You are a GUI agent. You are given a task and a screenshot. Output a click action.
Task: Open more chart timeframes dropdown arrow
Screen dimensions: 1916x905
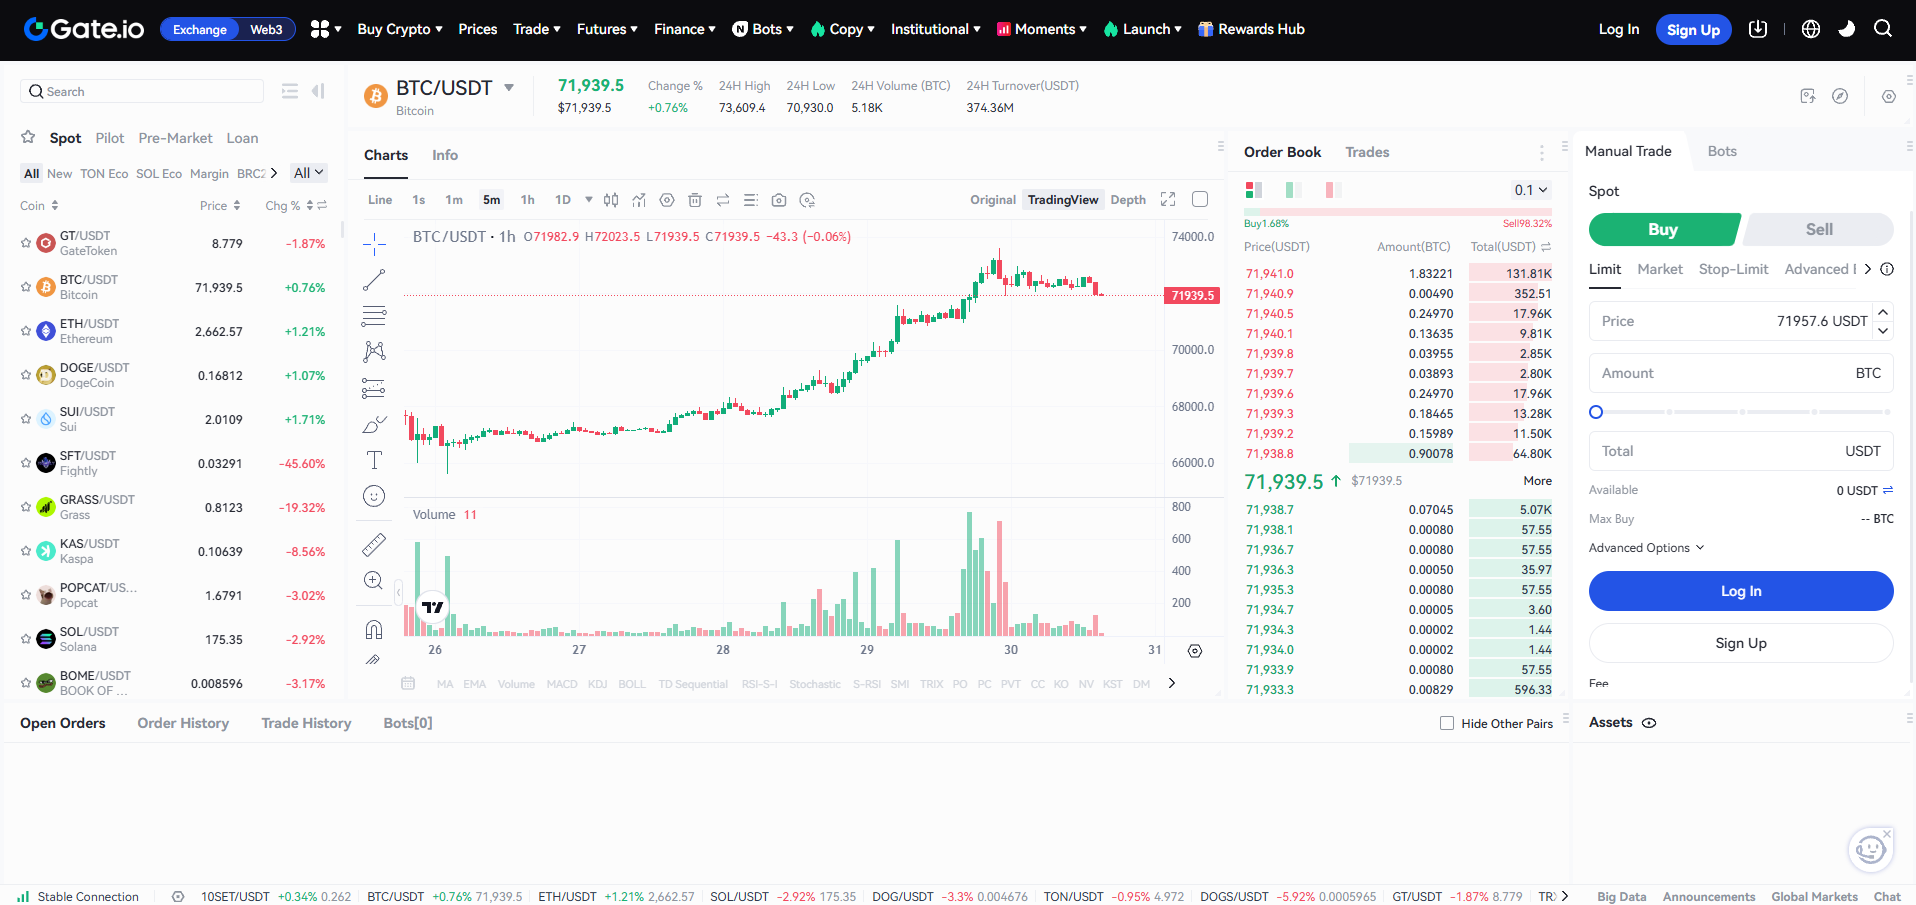589,200
